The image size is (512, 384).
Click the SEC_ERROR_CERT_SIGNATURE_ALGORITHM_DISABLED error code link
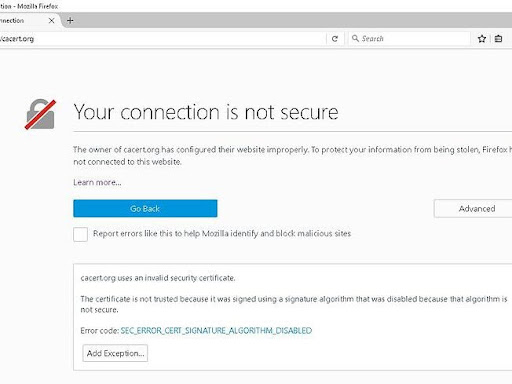[x=216, y=330]
